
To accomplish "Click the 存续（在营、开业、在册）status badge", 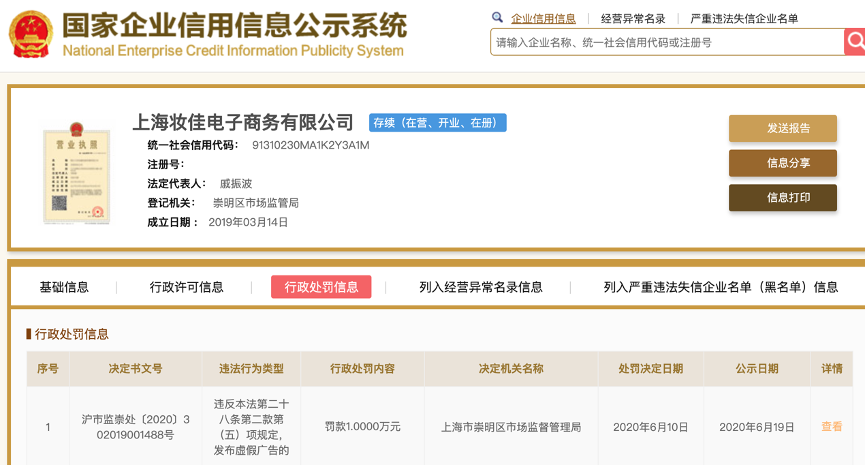I will point(437,123).
